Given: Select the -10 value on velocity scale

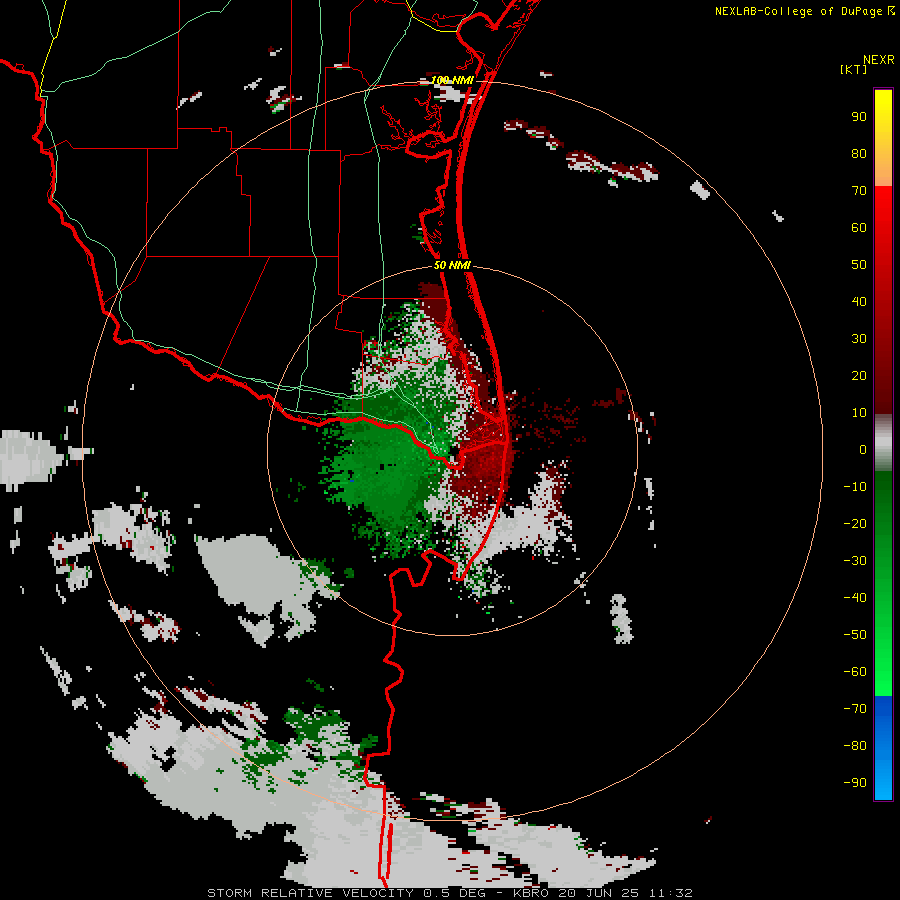Looking at the screenshot, I should (855, 487).
